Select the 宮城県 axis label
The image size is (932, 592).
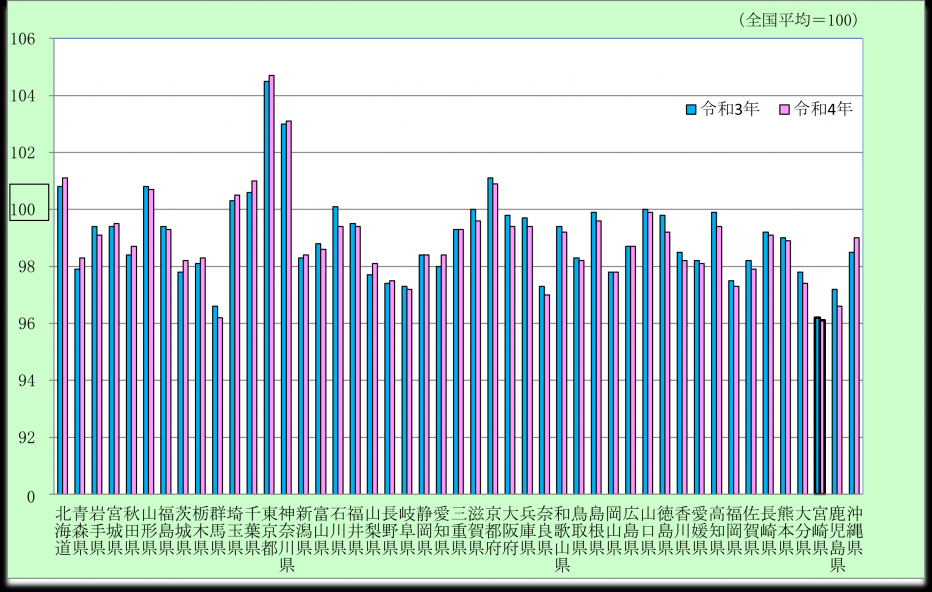(115, 531)
